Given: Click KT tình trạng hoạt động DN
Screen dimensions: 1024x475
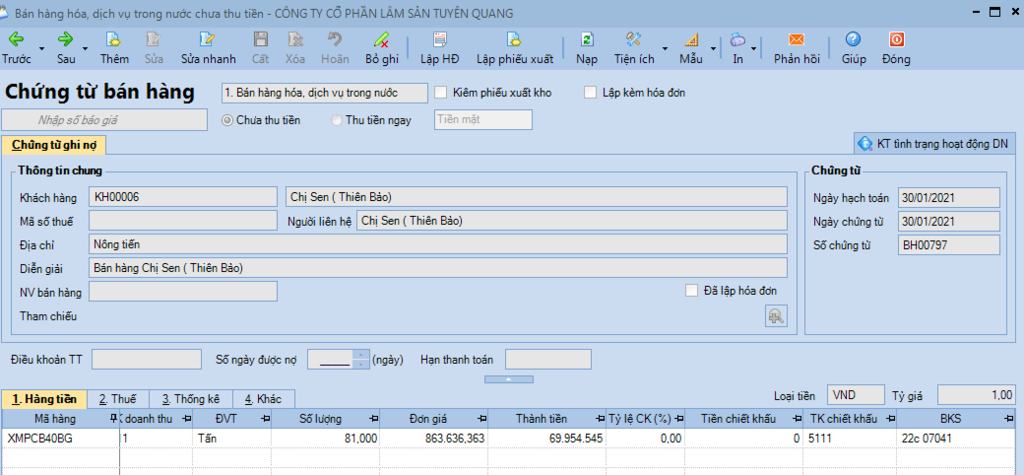Looking at the screenshot, I should [x=935, y=144].
